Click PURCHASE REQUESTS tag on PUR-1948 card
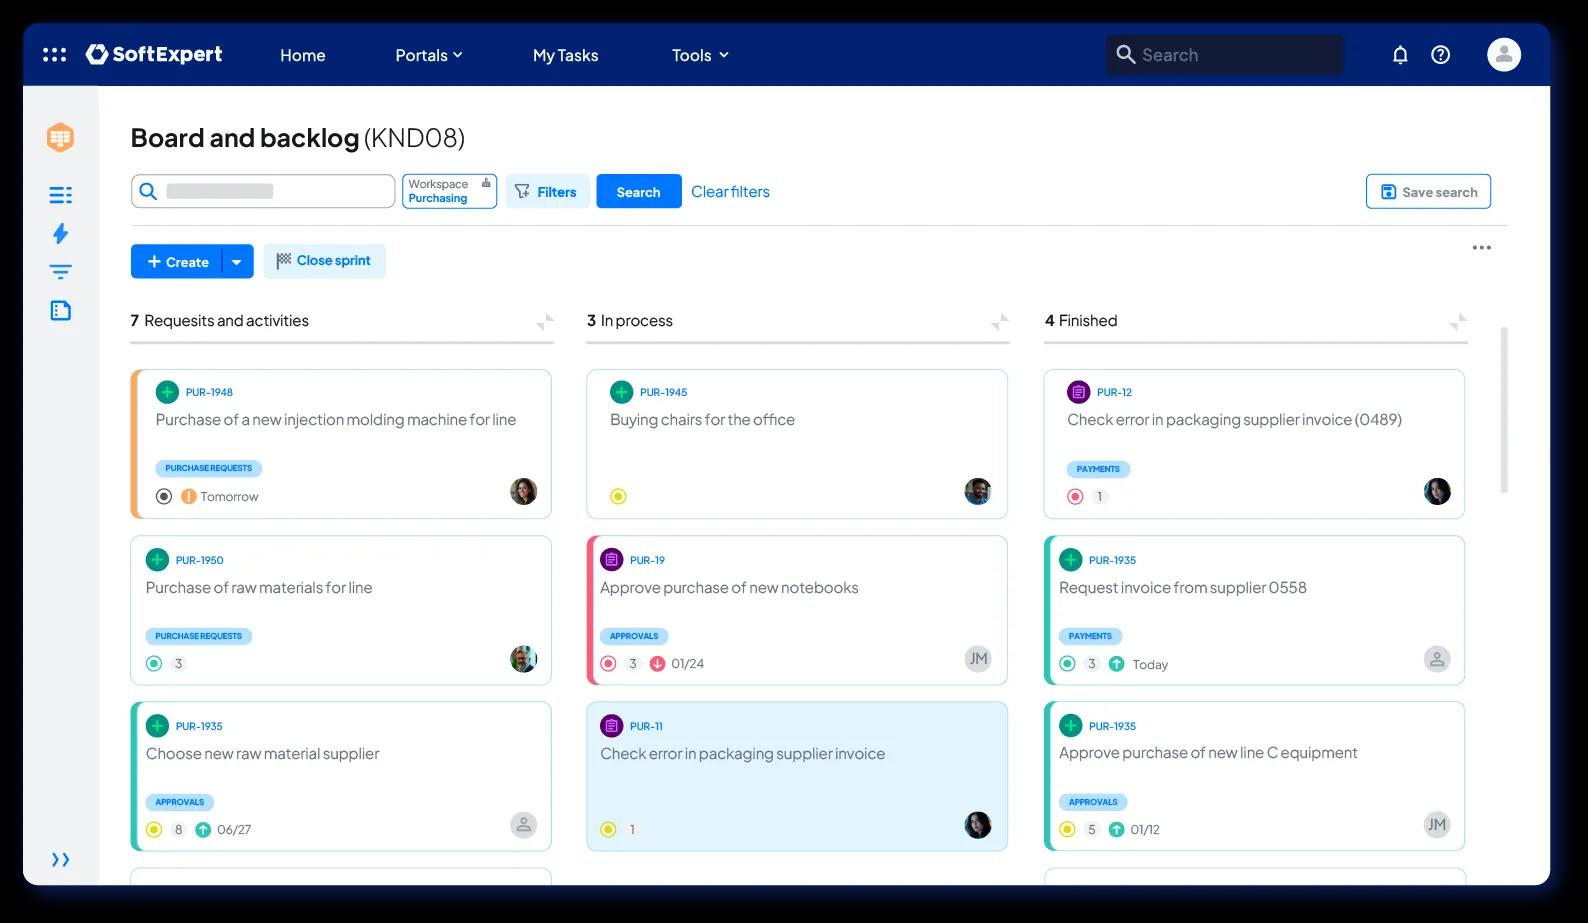1588x923 pixels. tap(208, 468)
